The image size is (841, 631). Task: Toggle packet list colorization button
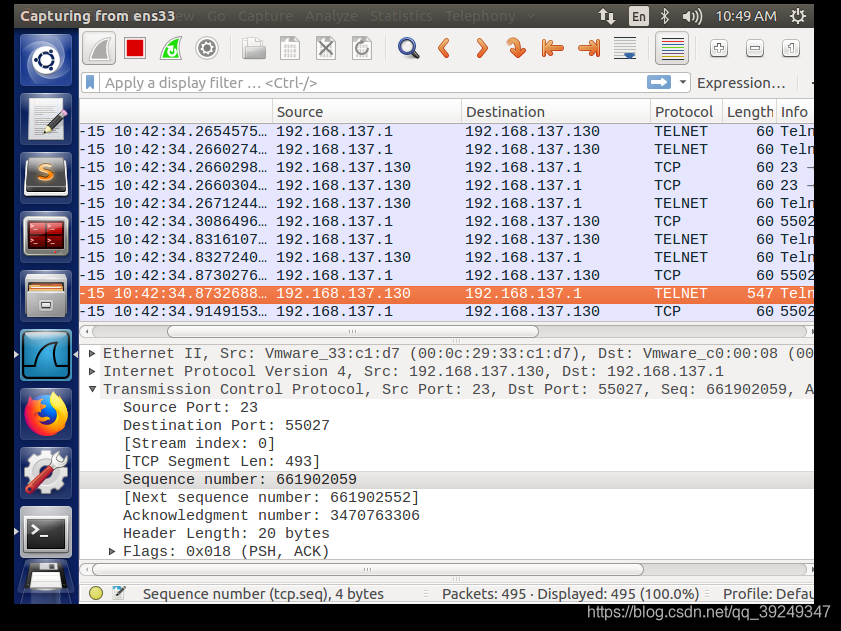pos(673,48)
